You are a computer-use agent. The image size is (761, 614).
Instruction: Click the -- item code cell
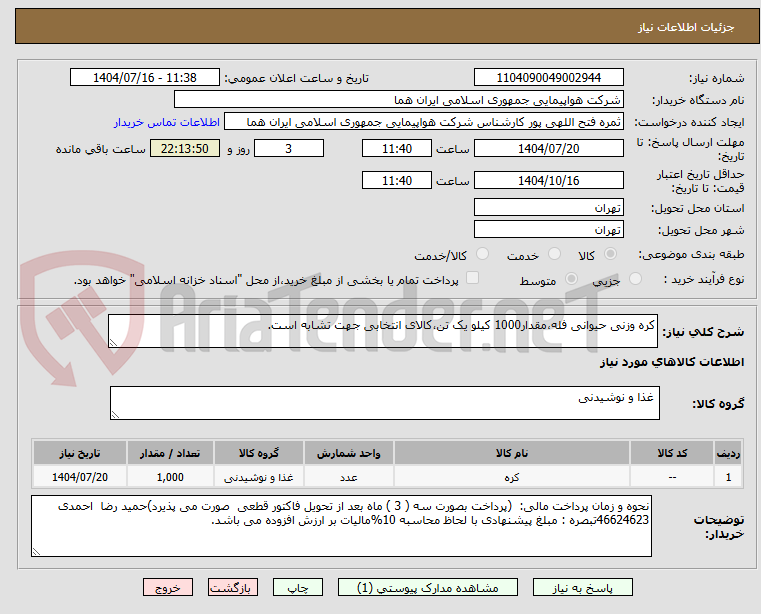click(x=672, y=477)
